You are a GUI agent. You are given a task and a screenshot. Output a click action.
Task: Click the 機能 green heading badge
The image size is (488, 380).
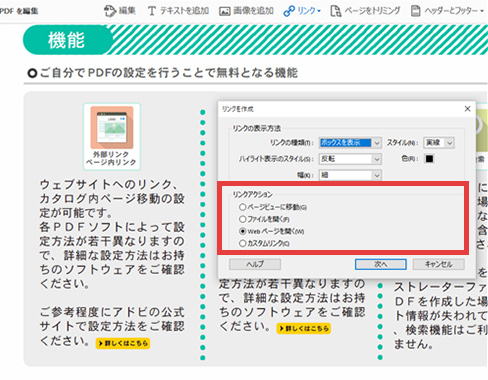[67, 40]
